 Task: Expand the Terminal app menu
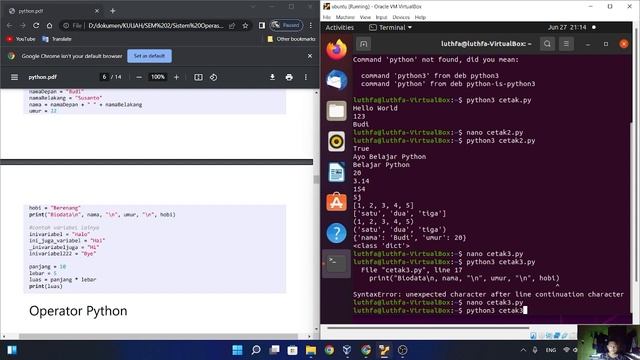391,27
